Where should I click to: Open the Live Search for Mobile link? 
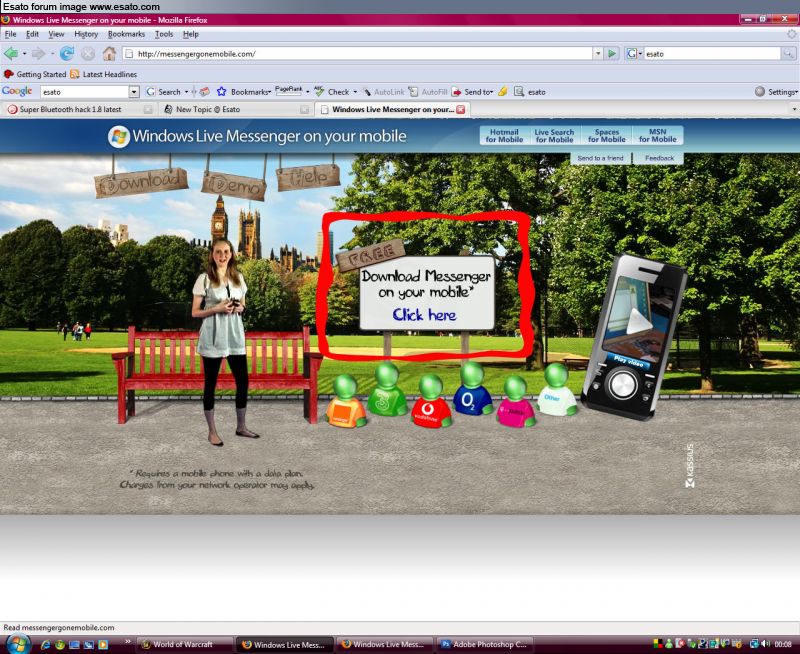(554, 136)
